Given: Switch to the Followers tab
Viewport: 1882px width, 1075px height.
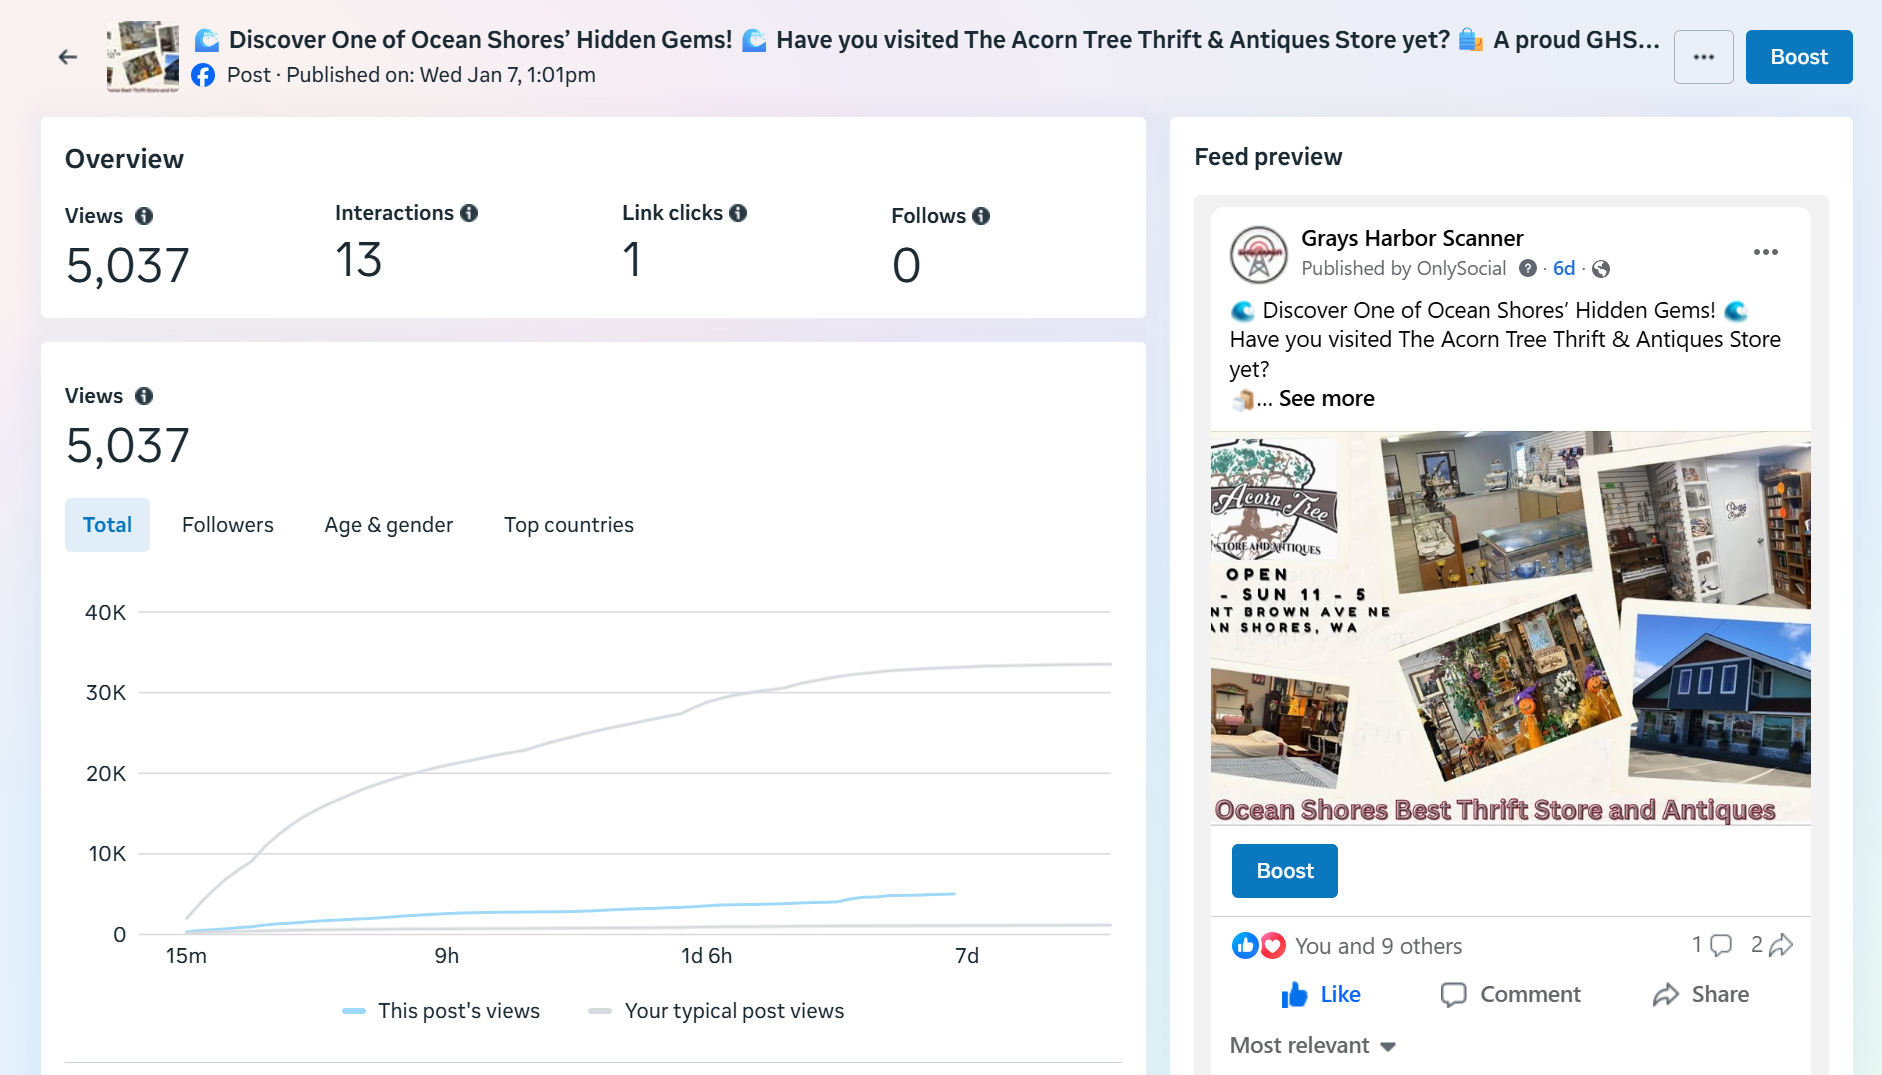Looking at the screenshot, I should tap(227, 525).
